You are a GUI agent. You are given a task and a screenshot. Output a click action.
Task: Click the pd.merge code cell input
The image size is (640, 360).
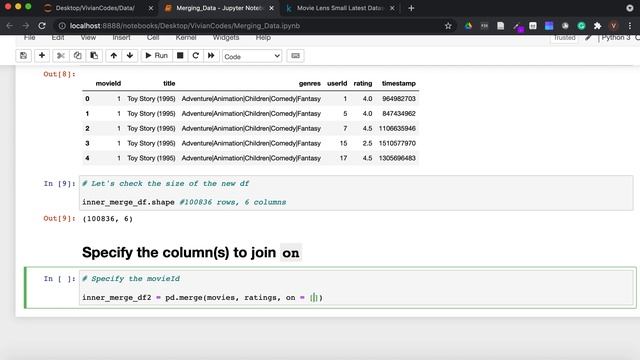356,288
